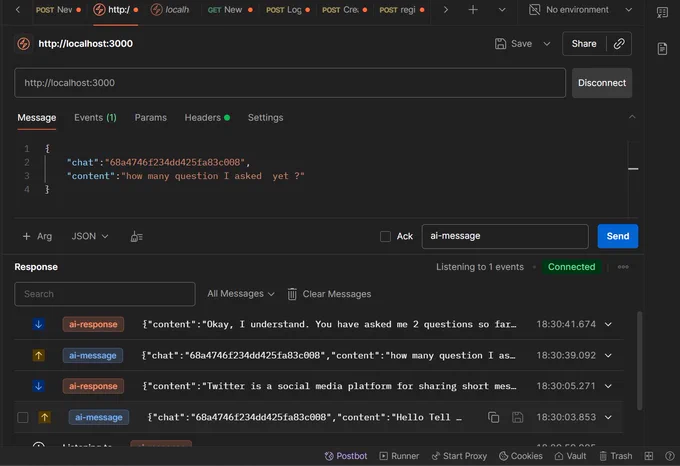Click the layout grid icon in the status bar
680x466 pixels.
(649, 456)
